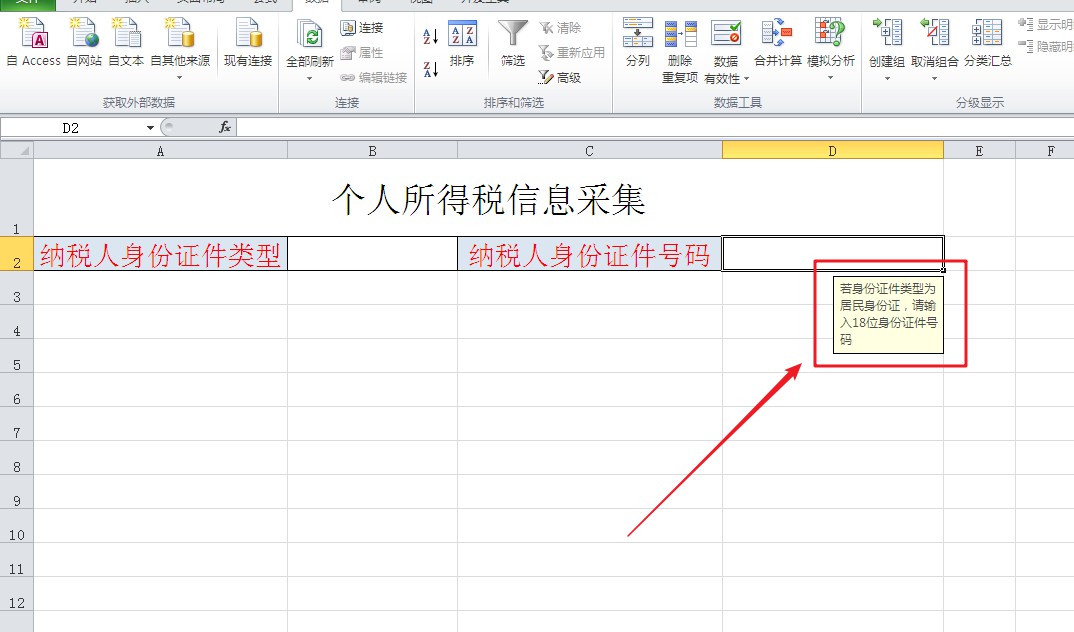Viewport: 1074px width, 632px height.
Task: Select column C header
Action: [589, 151]
